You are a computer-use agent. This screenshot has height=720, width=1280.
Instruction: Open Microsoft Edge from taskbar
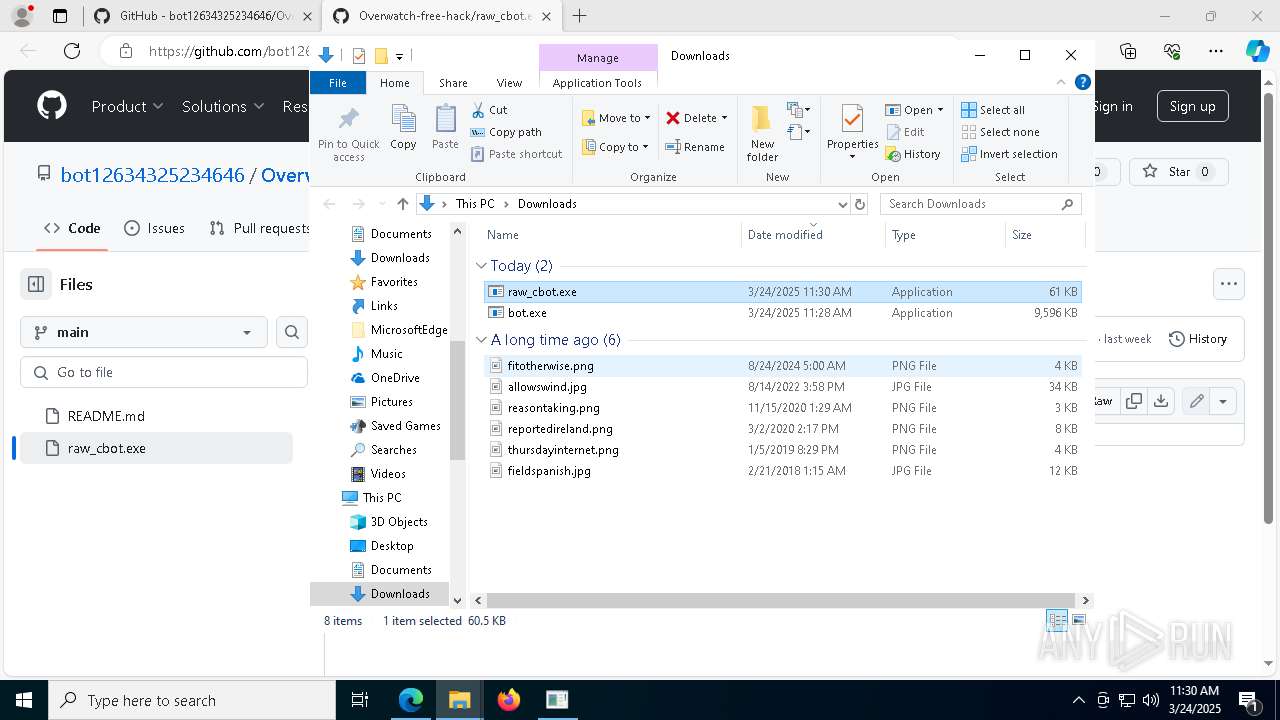point(411,700)
